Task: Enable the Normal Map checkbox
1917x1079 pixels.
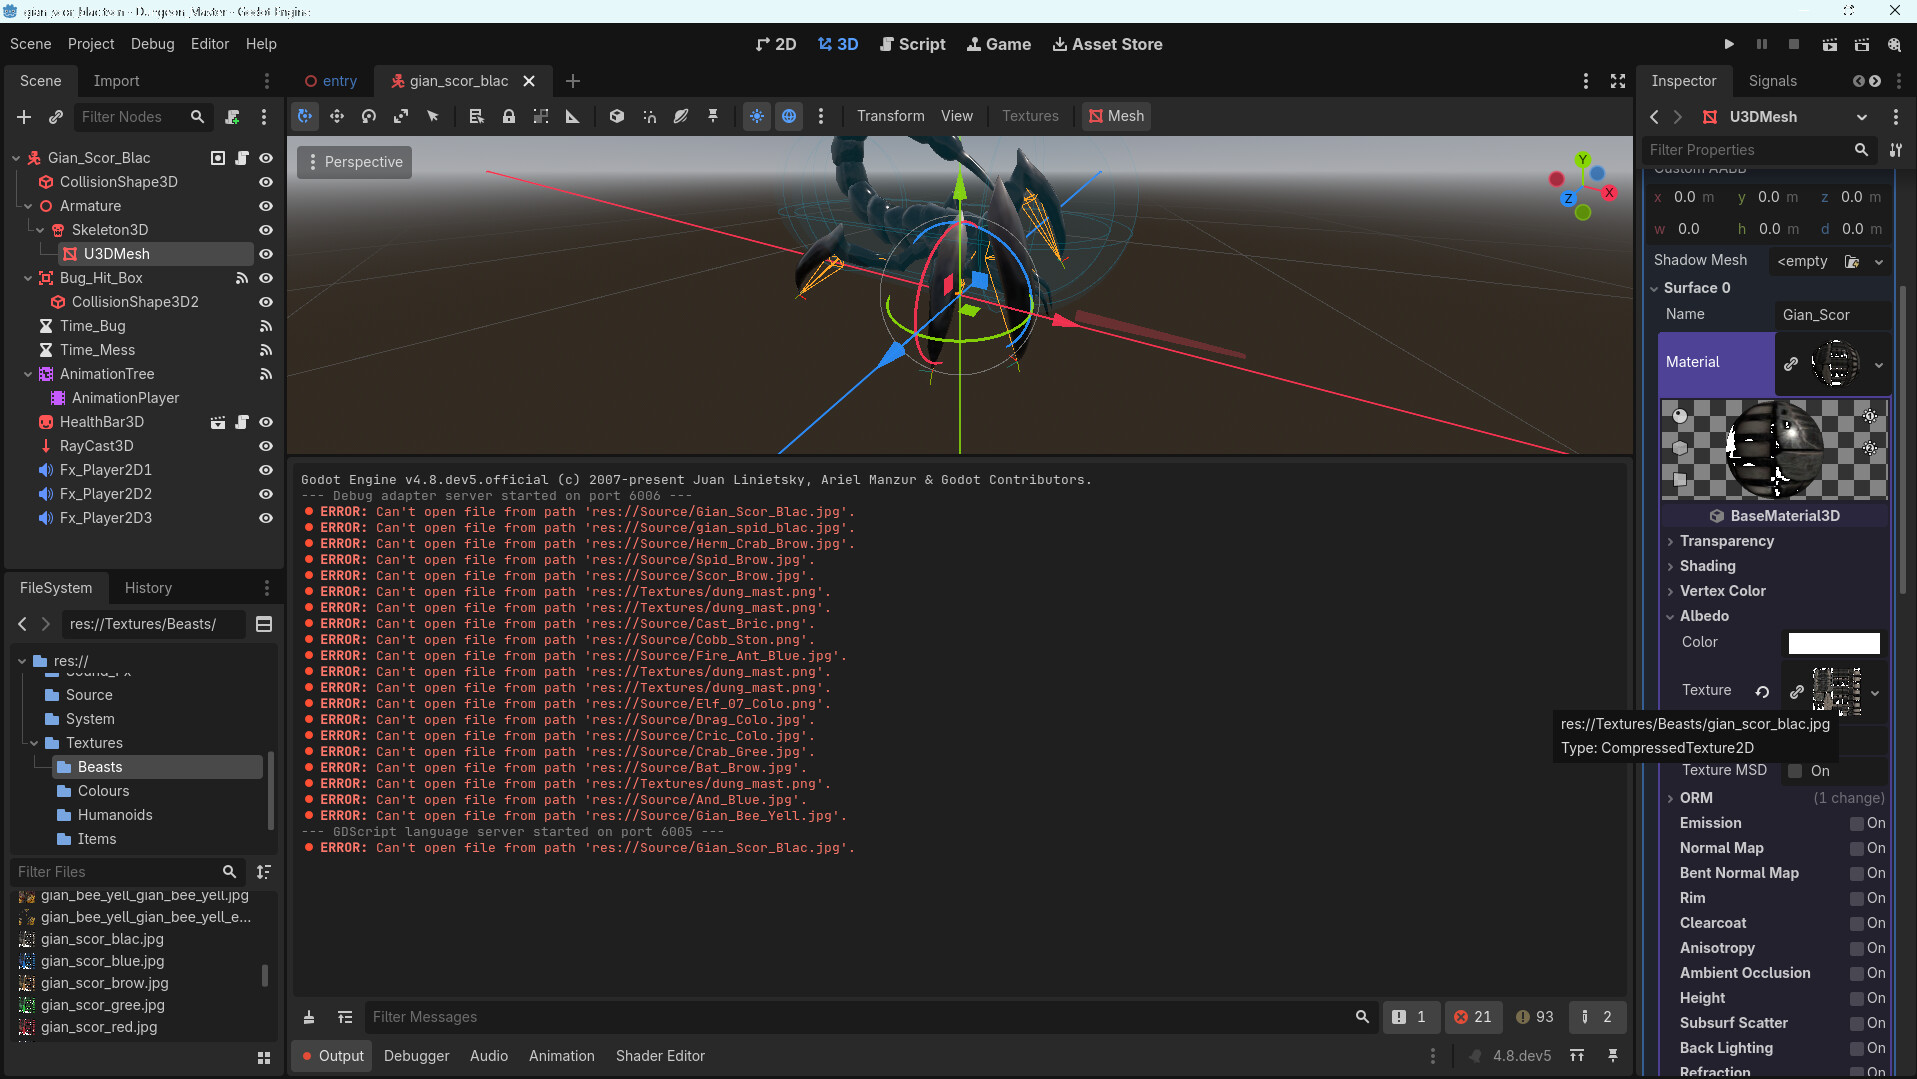Action: [1856, 848]
